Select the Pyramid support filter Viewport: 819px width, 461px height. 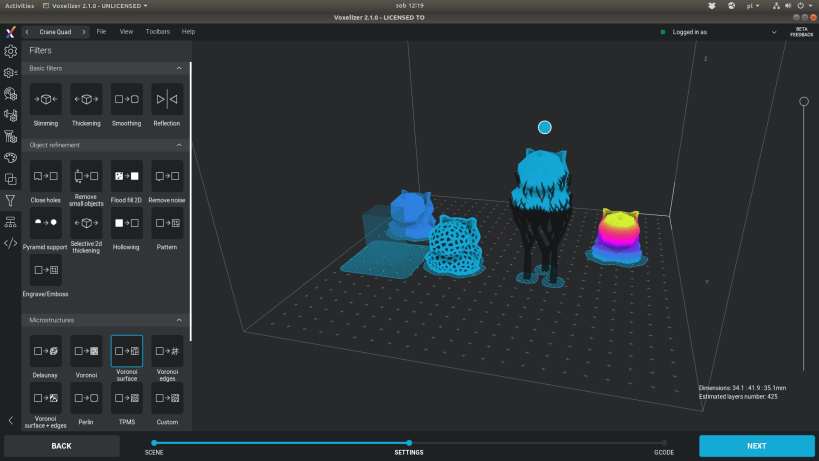[46, 223]
